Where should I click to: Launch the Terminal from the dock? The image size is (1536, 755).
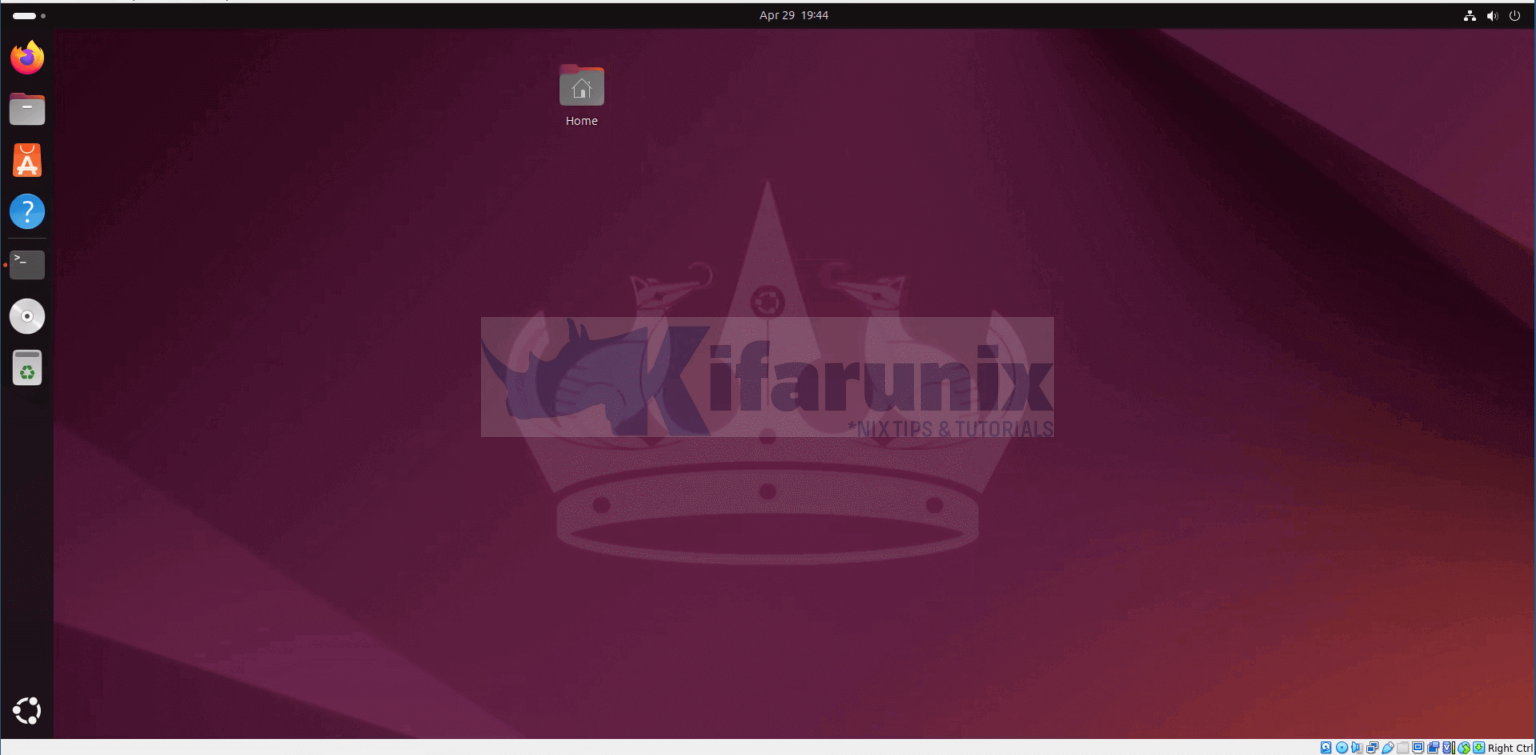pos(27,262)
